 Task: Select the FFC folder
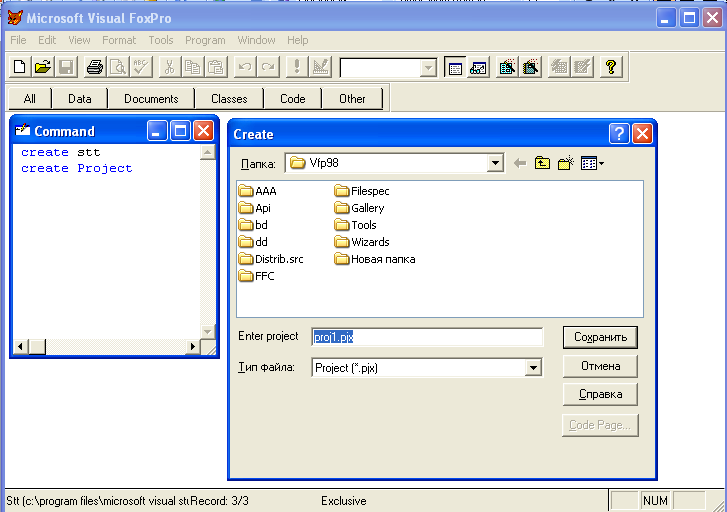256,276
